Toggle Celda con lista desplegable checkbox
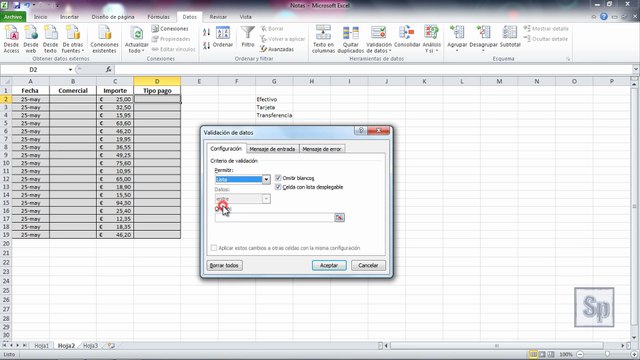Viewport: 640px width, 360px height. pyautogui.click(x=278, y=187)
